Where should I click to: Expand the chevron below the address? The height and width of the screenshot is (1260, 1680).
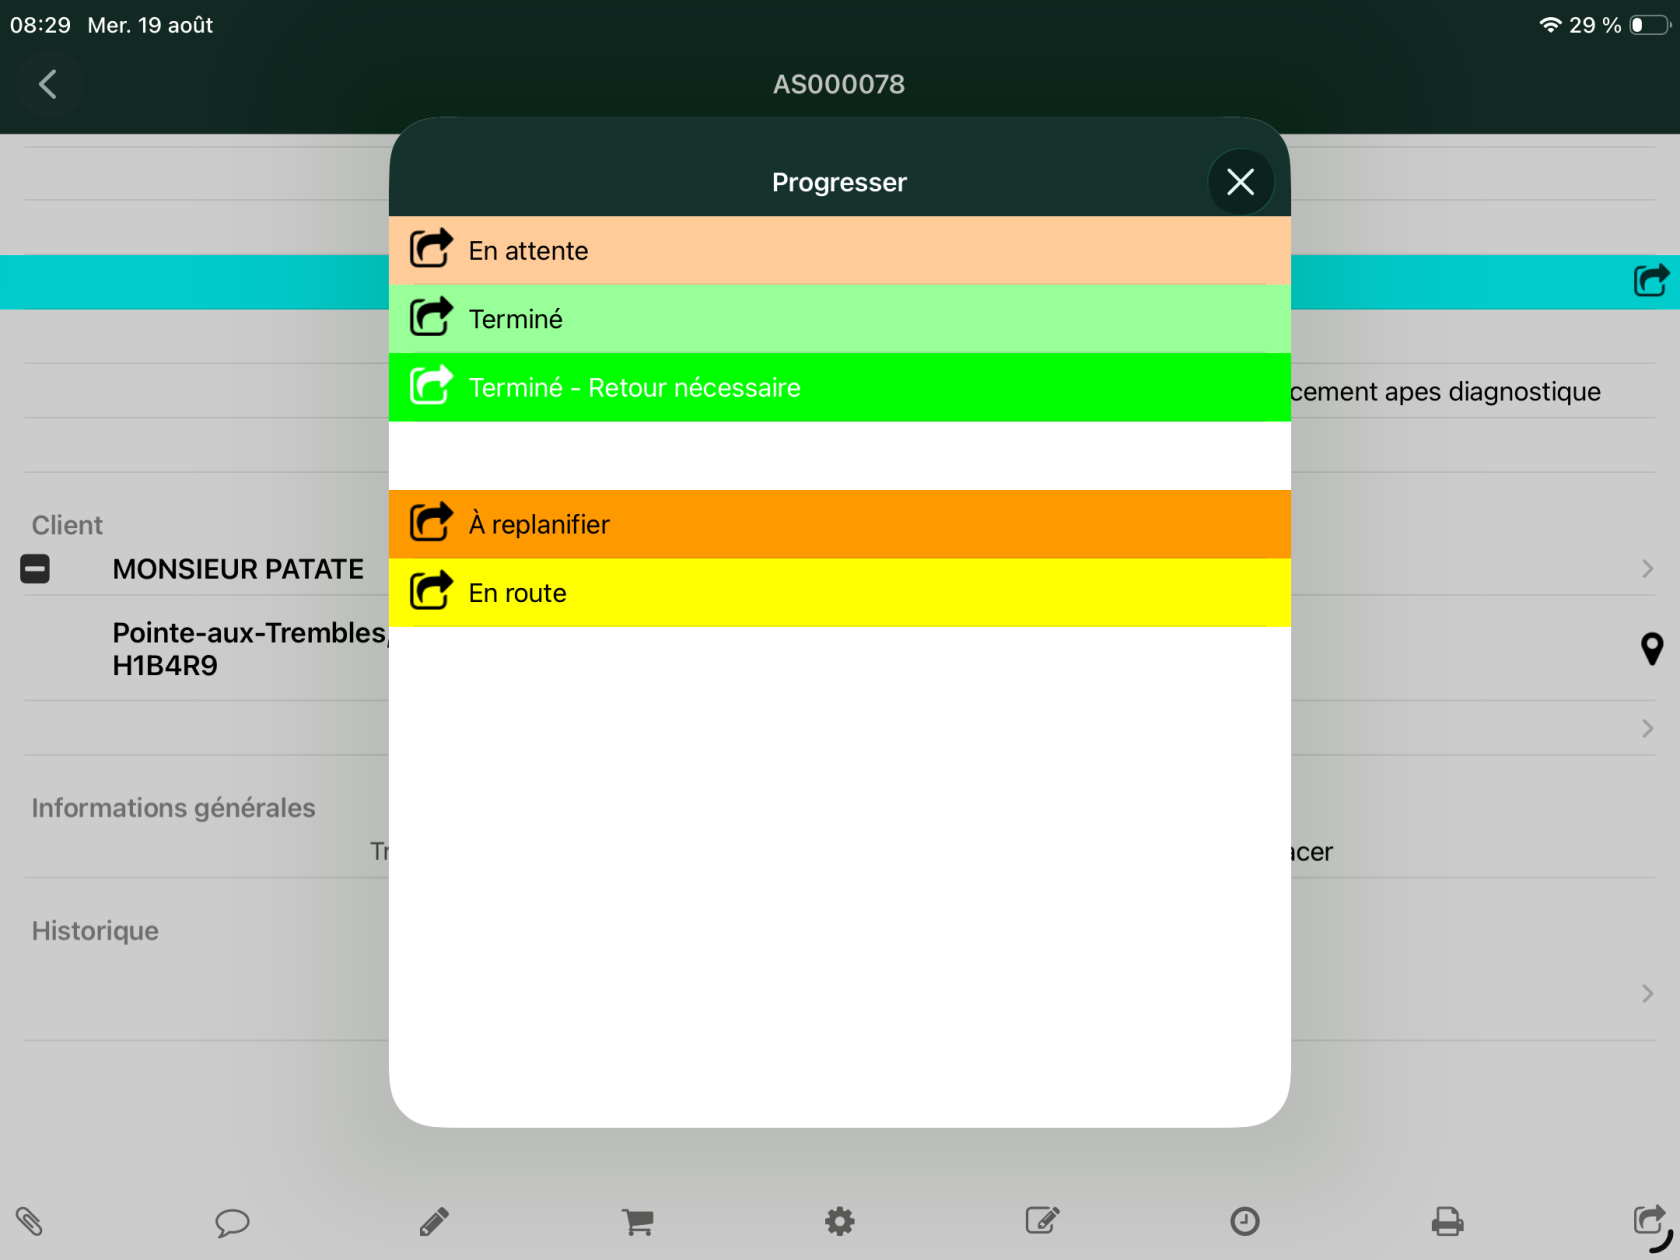[1647, 728]
